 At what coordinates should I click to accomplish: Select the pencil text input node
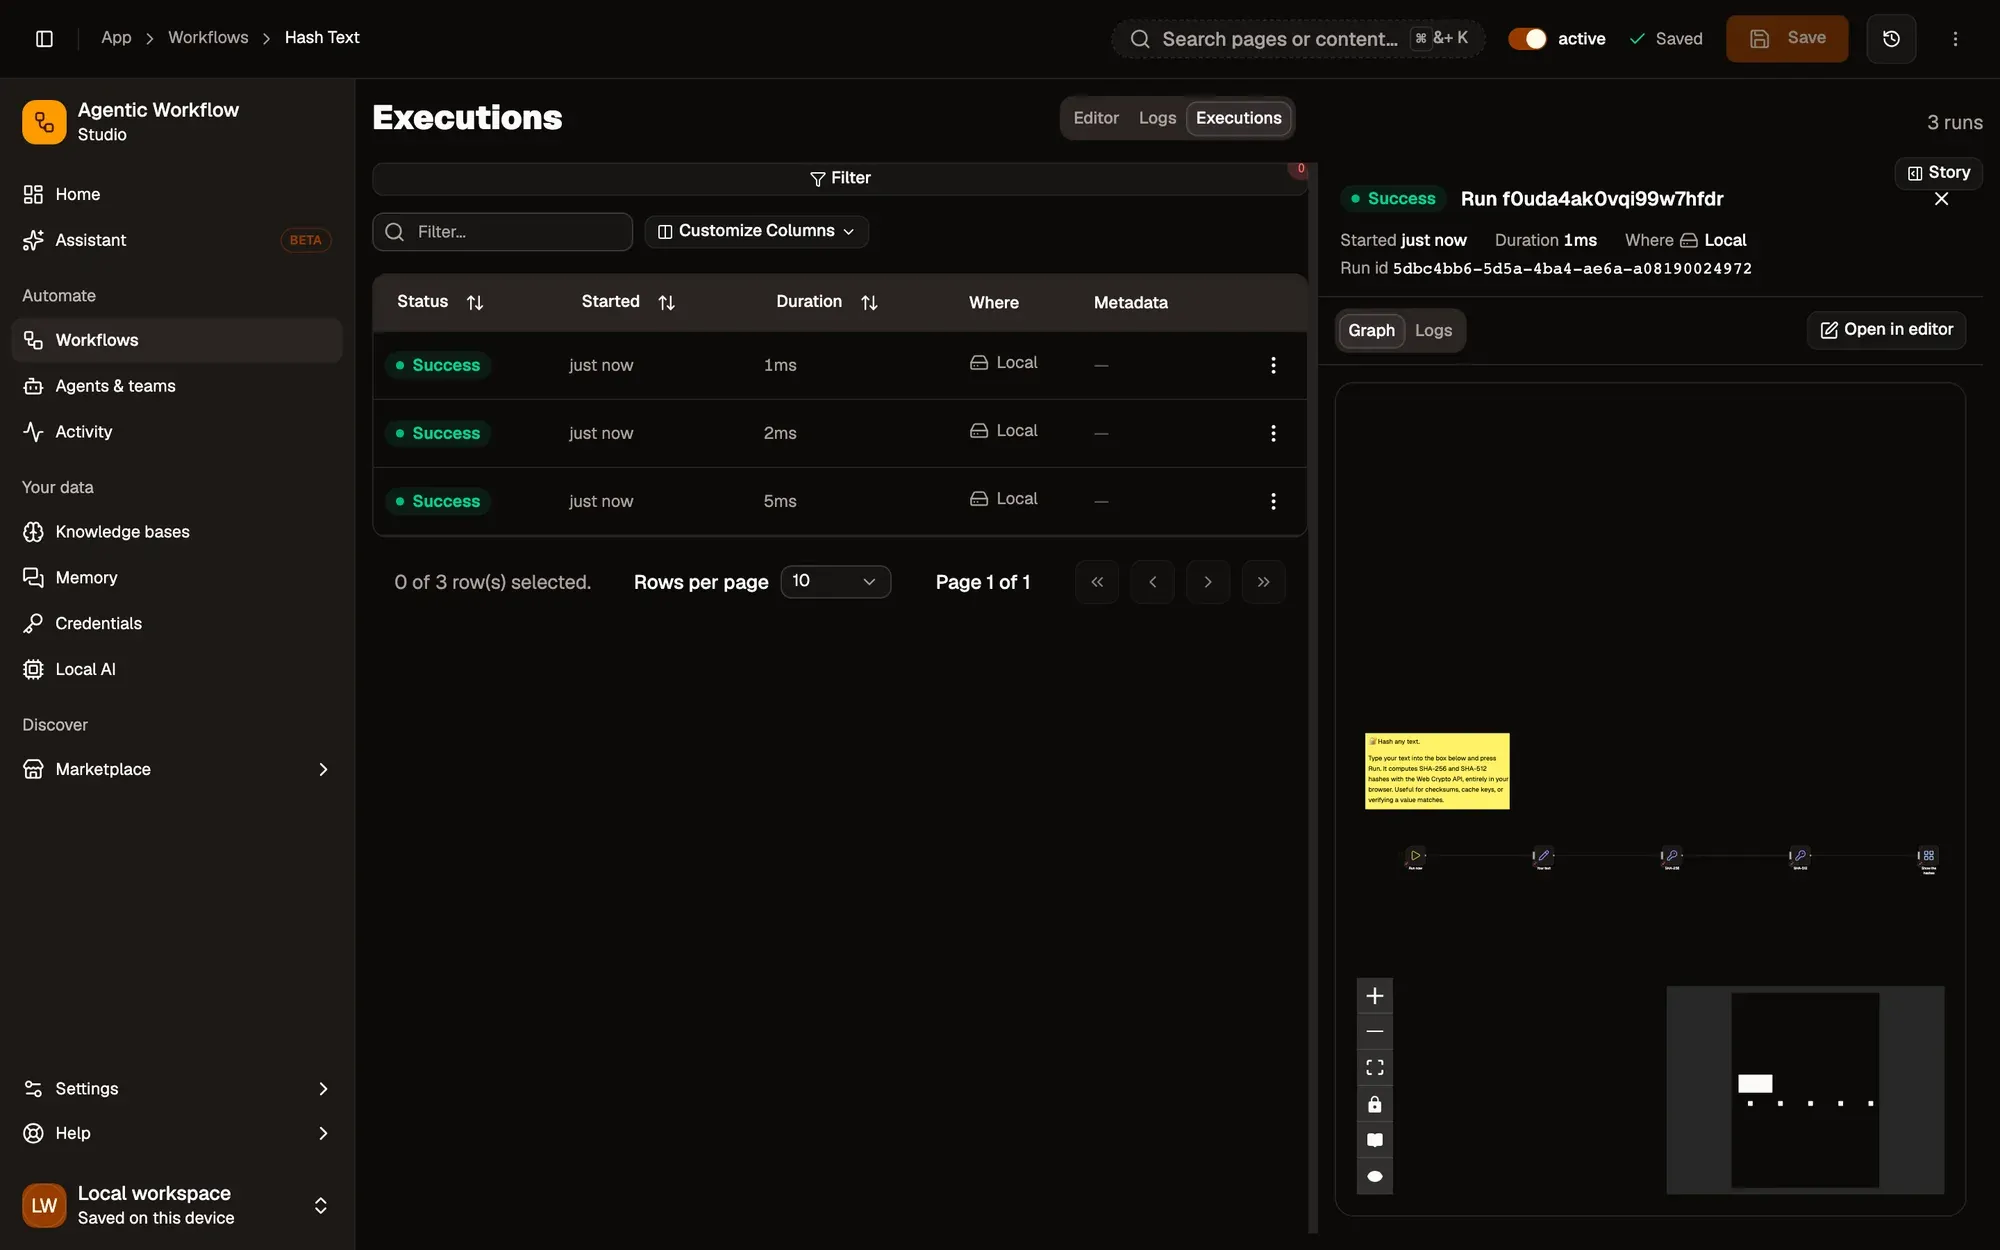[x=1543, y=856]
